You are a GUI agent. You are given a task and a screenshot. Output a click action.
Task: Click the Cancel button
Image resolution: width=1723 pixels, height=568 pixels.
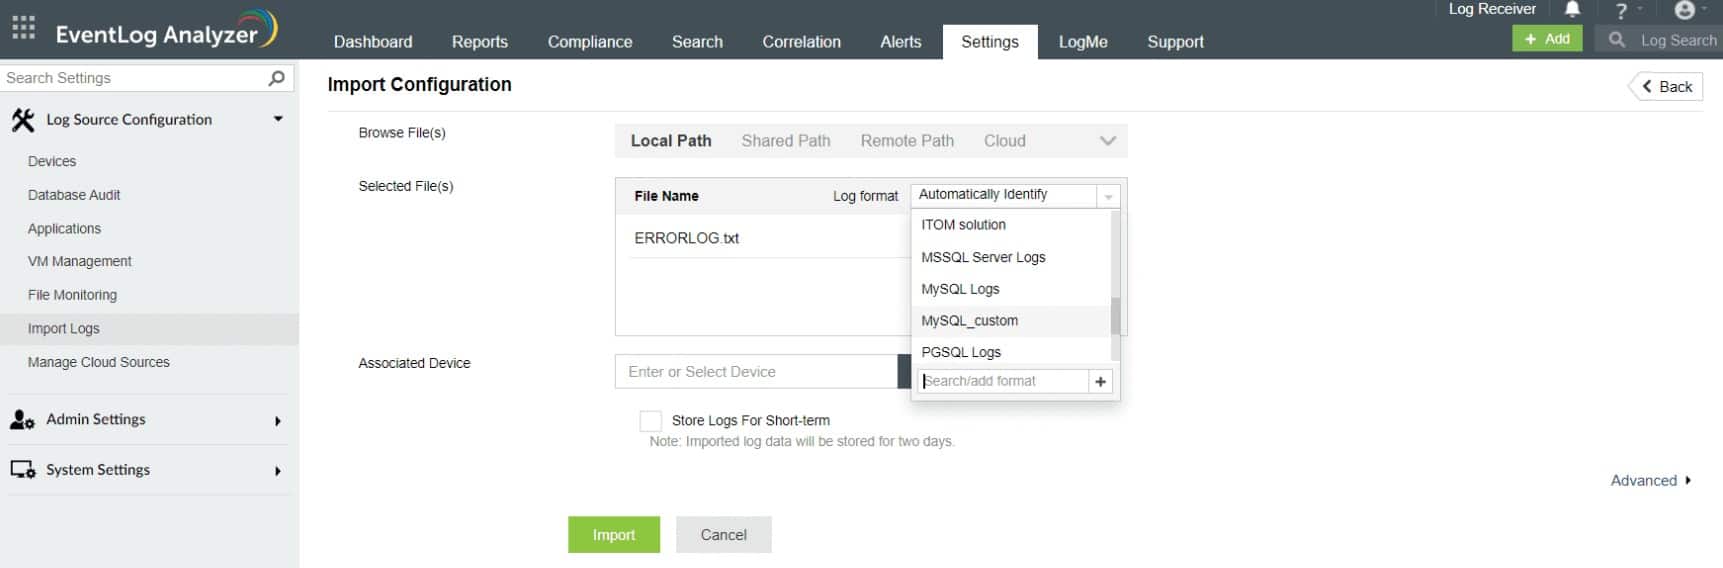724,535
